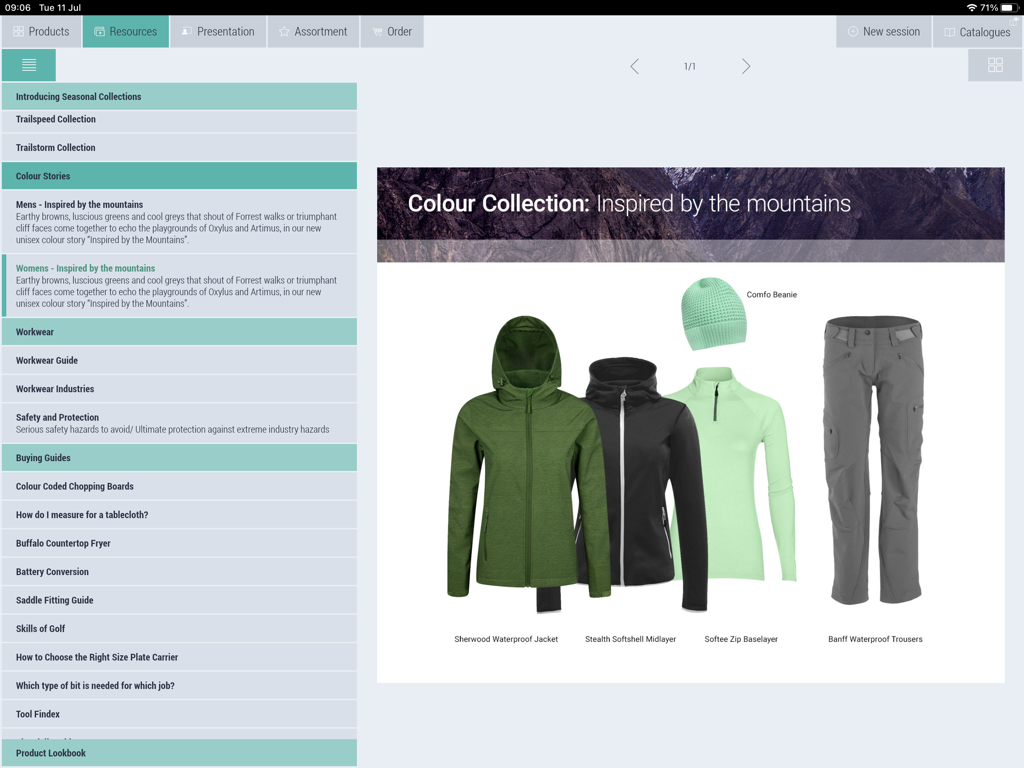
Task: Toggle the hamburger list menu button
Action: tap(29, 65)
